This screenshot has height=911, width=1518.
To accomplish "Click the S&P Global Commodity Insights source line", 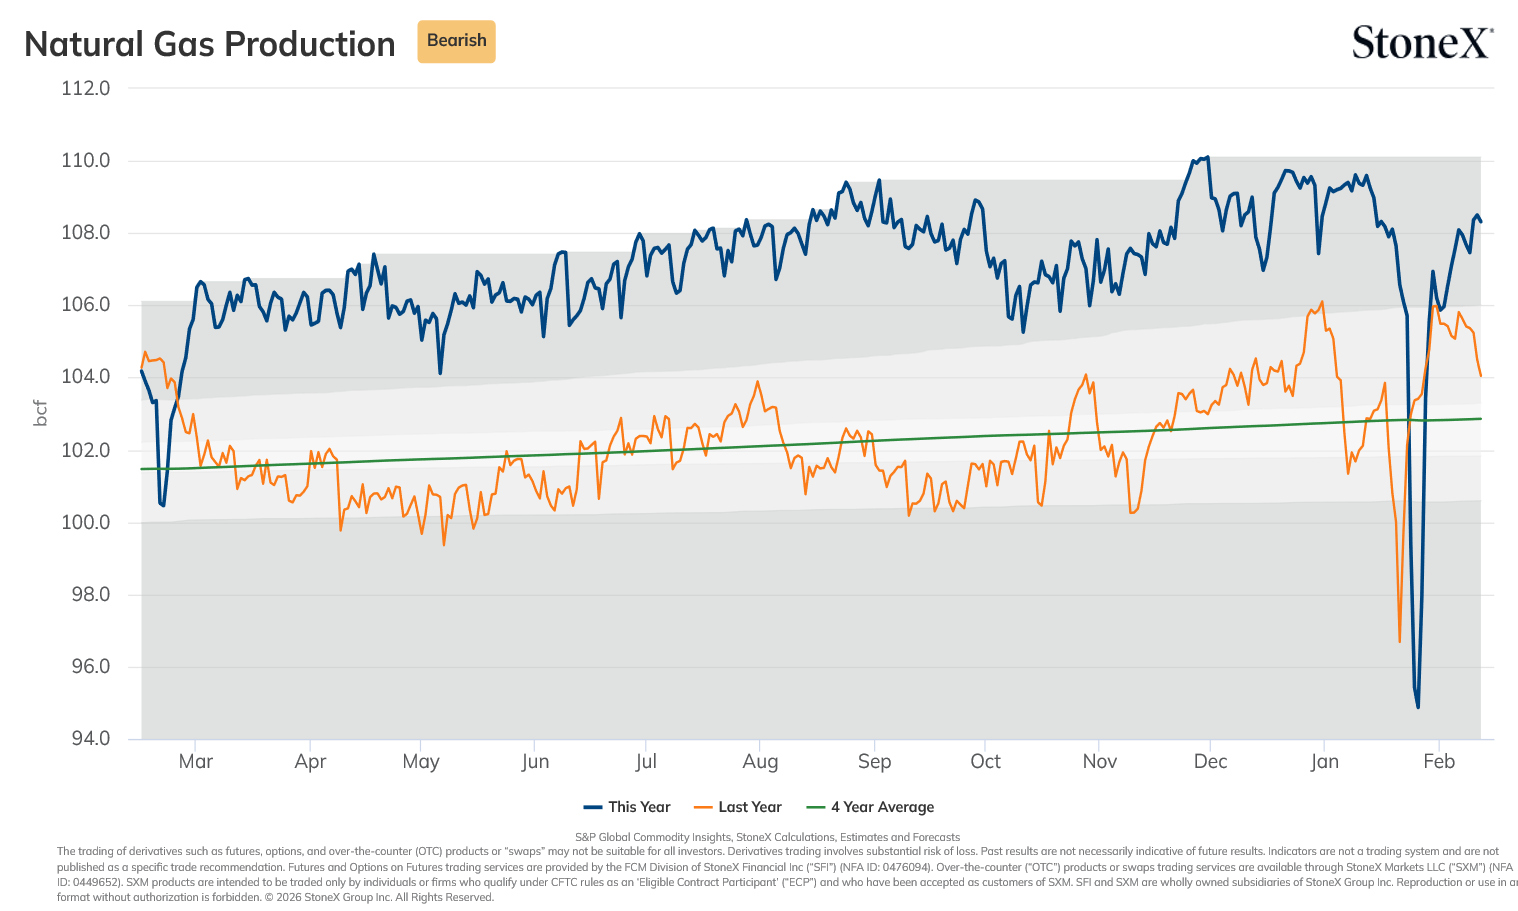I will tap(767, 837).
